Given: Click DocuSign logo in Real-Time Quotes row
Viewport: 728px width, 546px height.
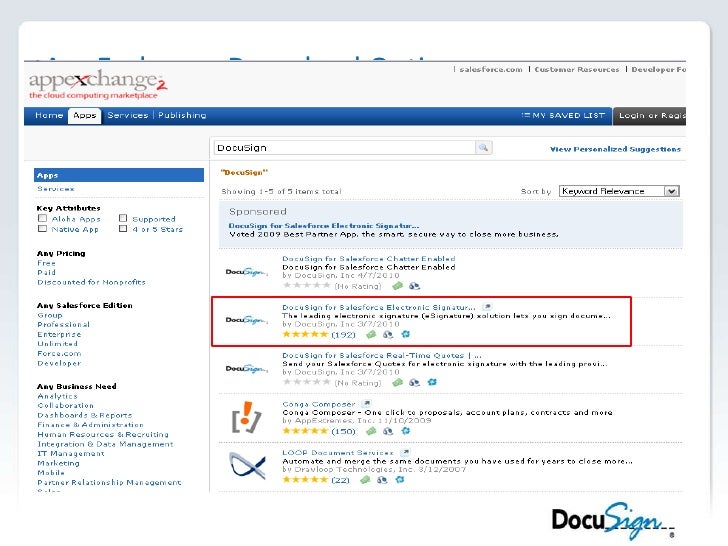Looking at the screenshot, I should coord(246,369).
